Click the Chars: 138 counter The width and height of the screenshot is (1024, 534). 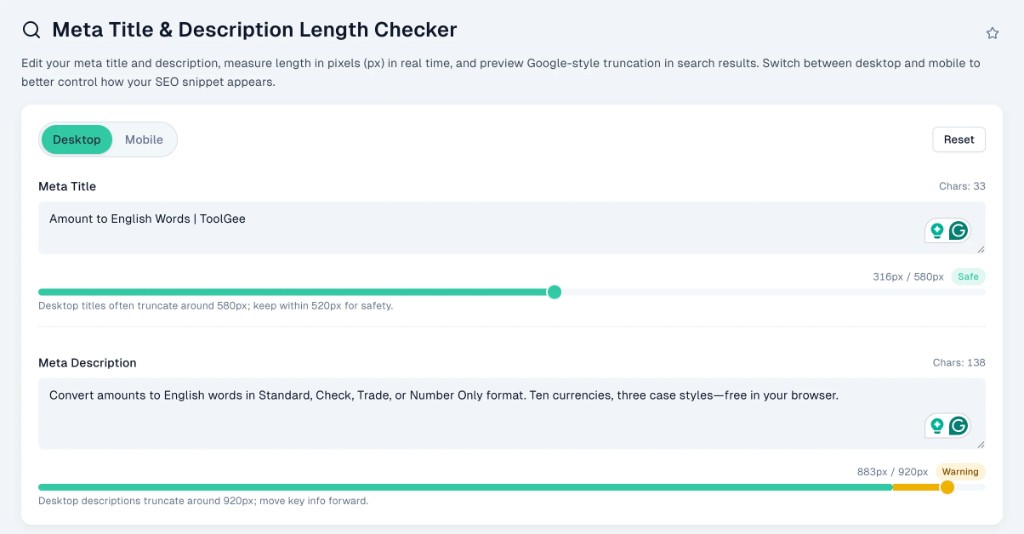click(x=959, y=362)
